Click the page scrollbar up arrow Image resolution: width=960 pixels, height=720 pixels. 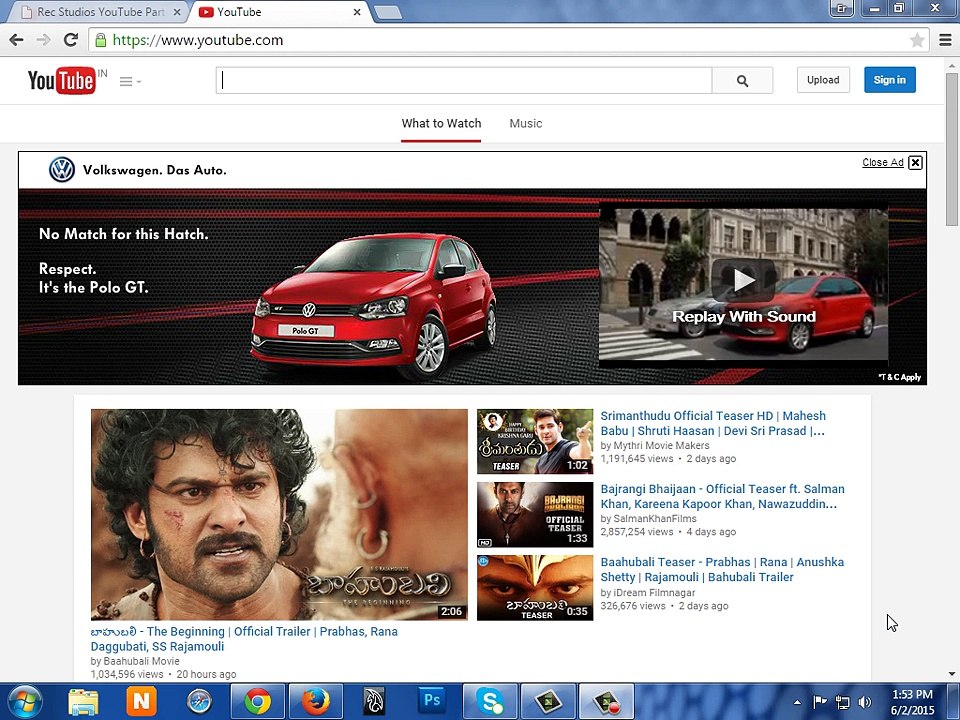952,65
